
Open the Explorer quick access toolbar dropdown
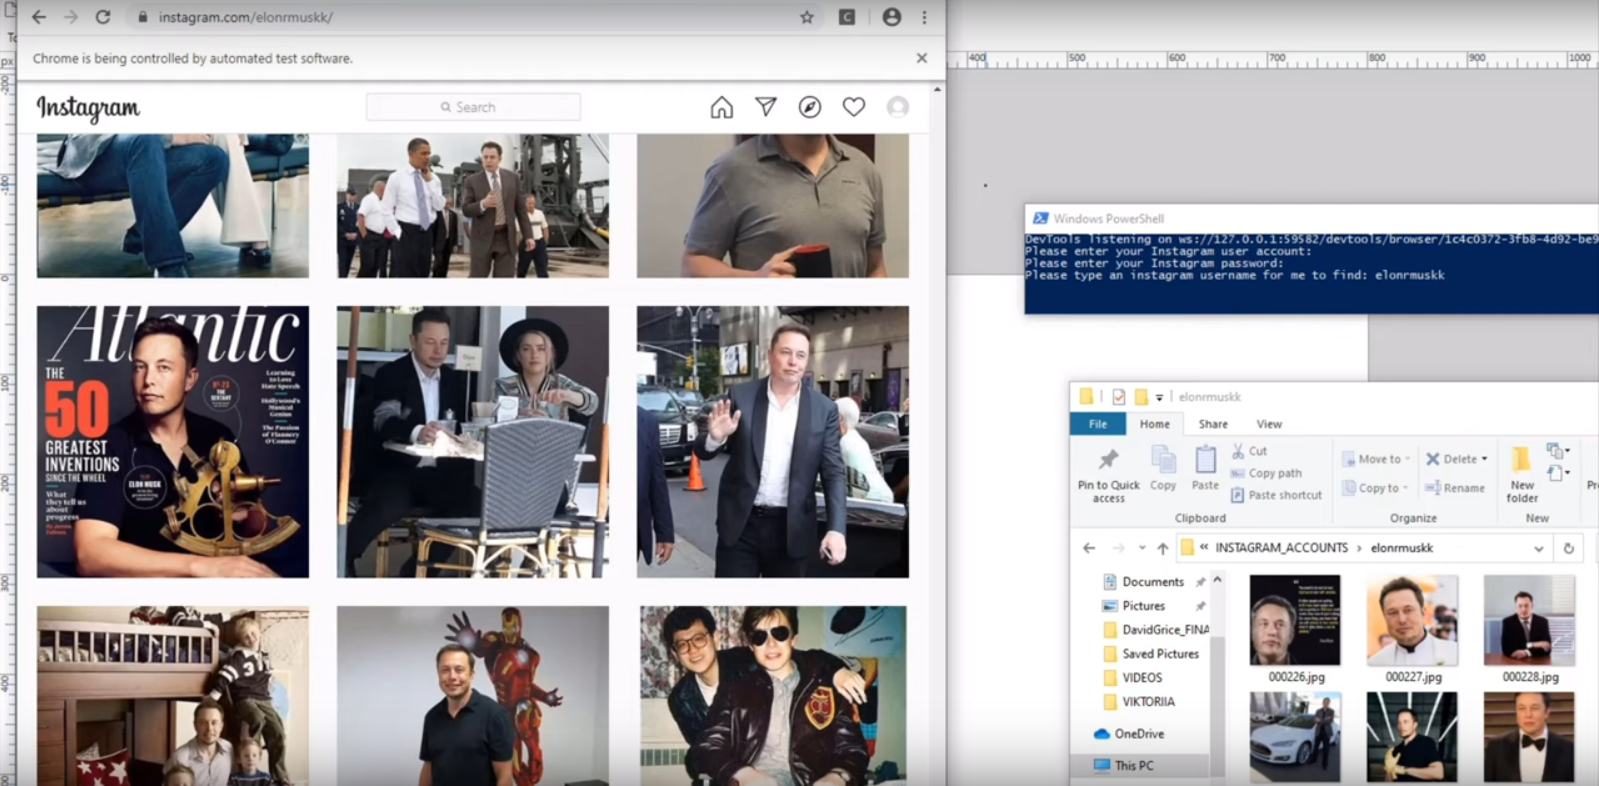point(1159,397)
